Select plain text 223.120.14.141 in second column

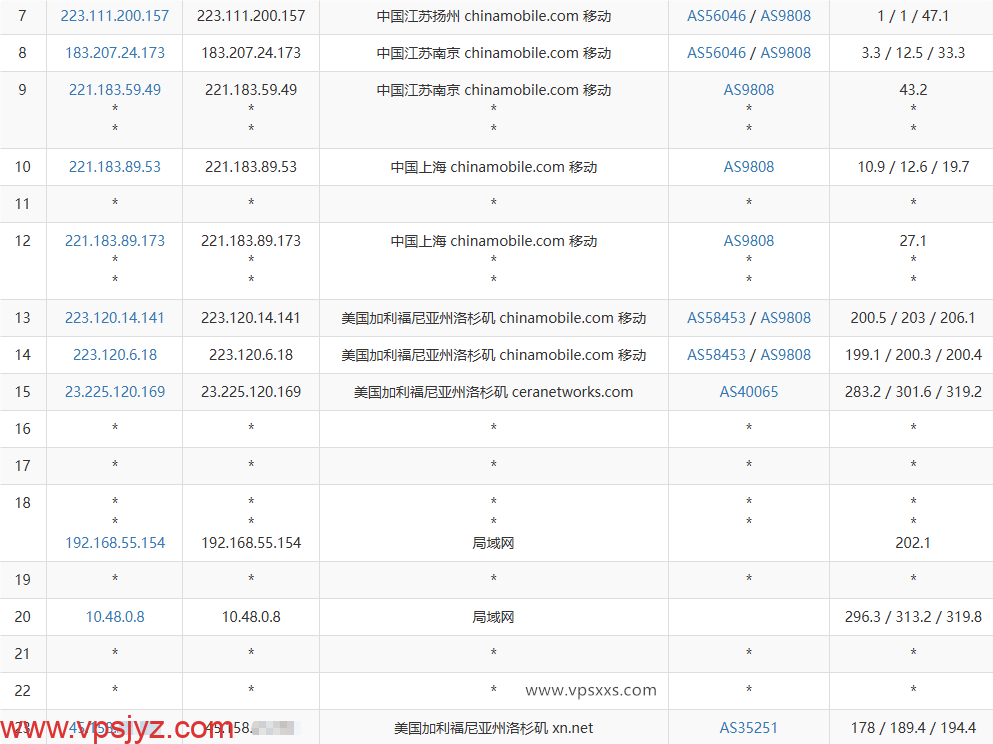coord(251,318)
